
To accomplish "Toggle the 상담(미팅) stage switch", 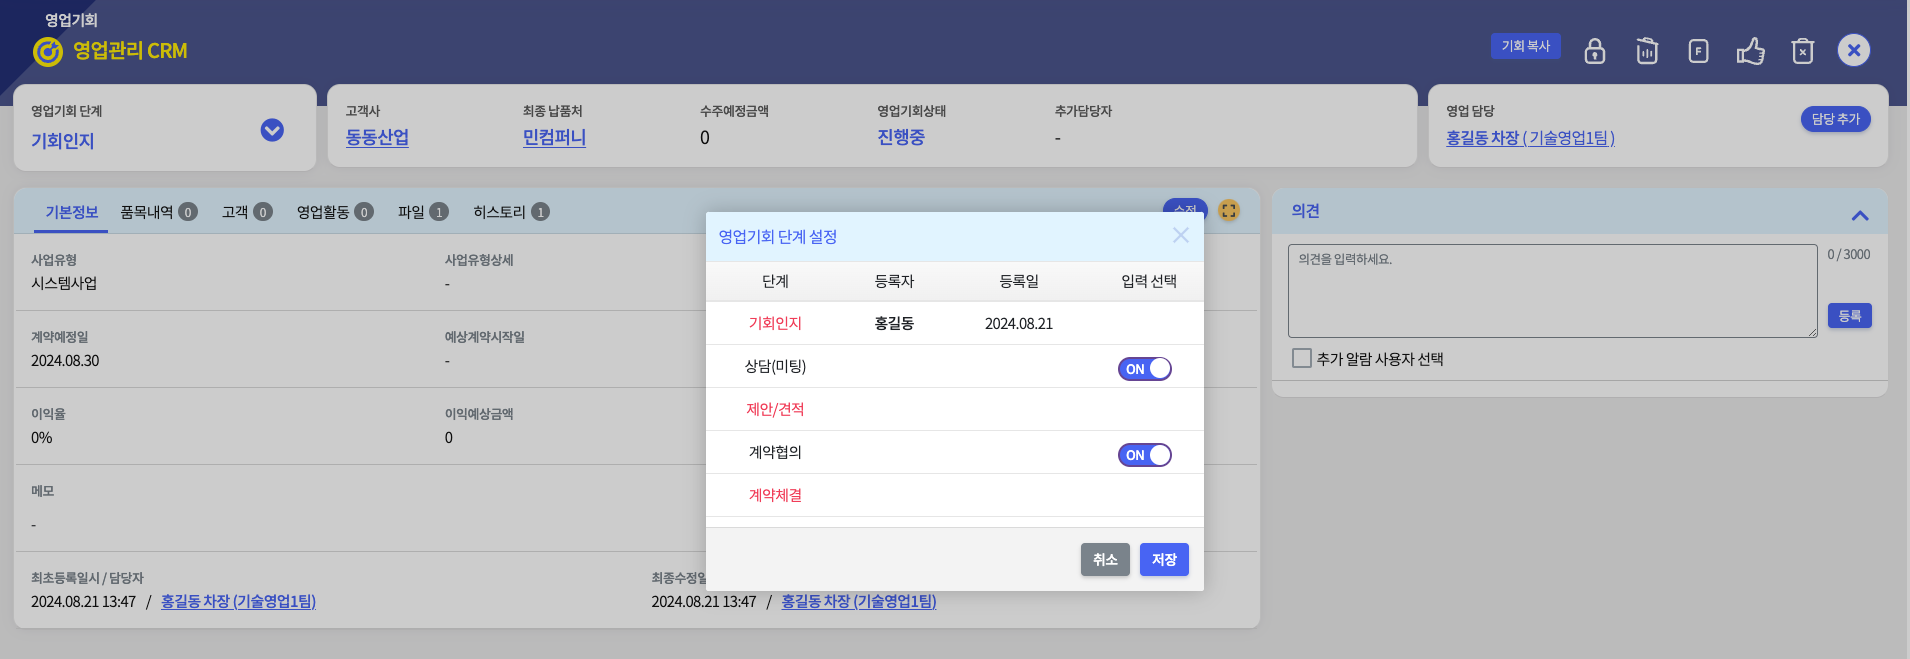I will (1144, 369).
